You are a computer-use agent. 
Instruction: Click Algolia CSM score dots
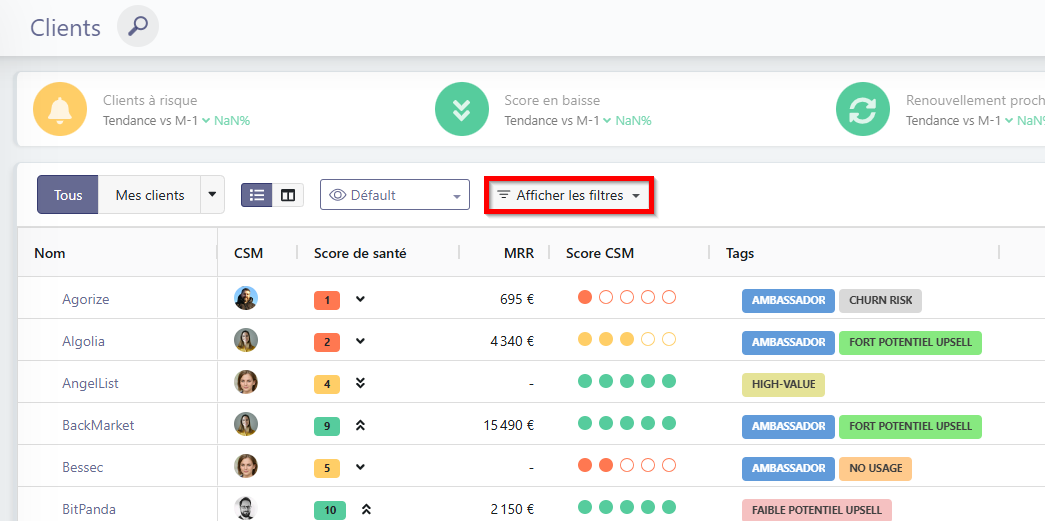pyautogui.click(x=626, y=339)
